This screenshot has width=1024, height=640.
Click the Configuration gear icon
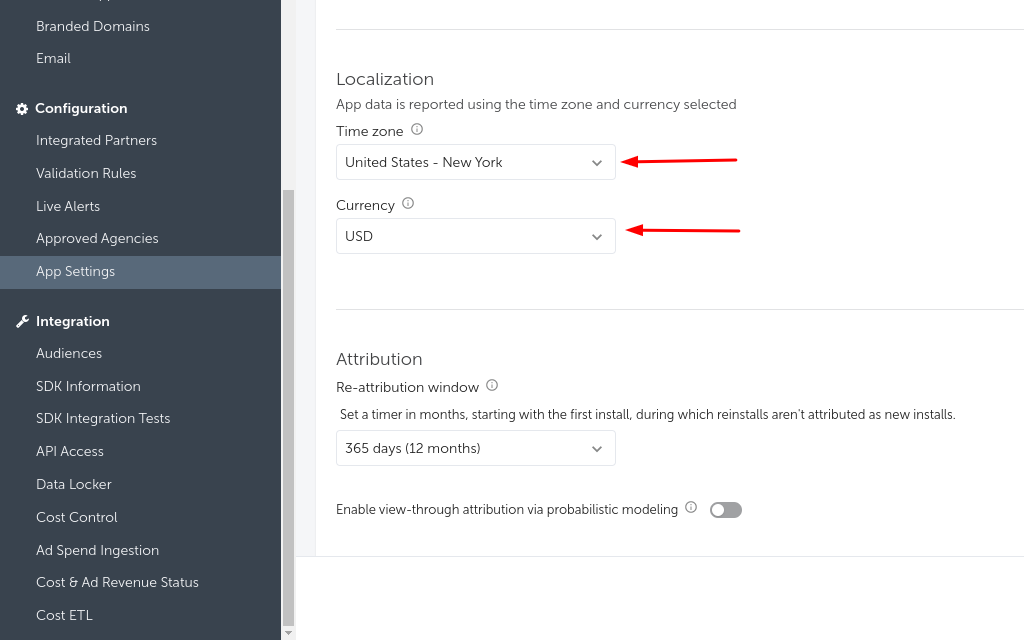coord(22,108)
